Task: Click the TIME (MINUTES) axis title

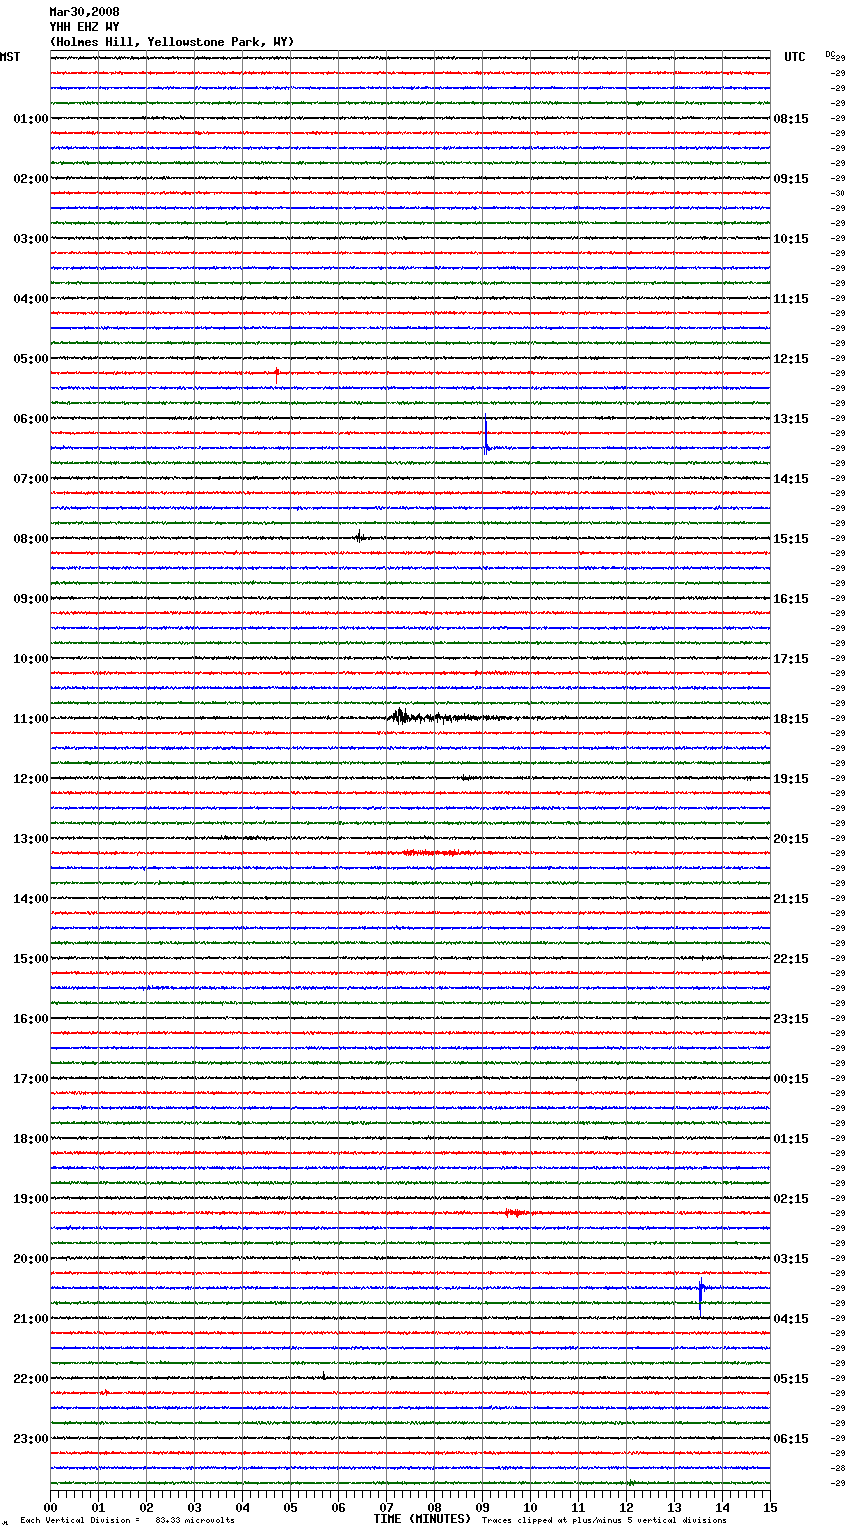Action: pyautogui.click(x=422, y=1519)
